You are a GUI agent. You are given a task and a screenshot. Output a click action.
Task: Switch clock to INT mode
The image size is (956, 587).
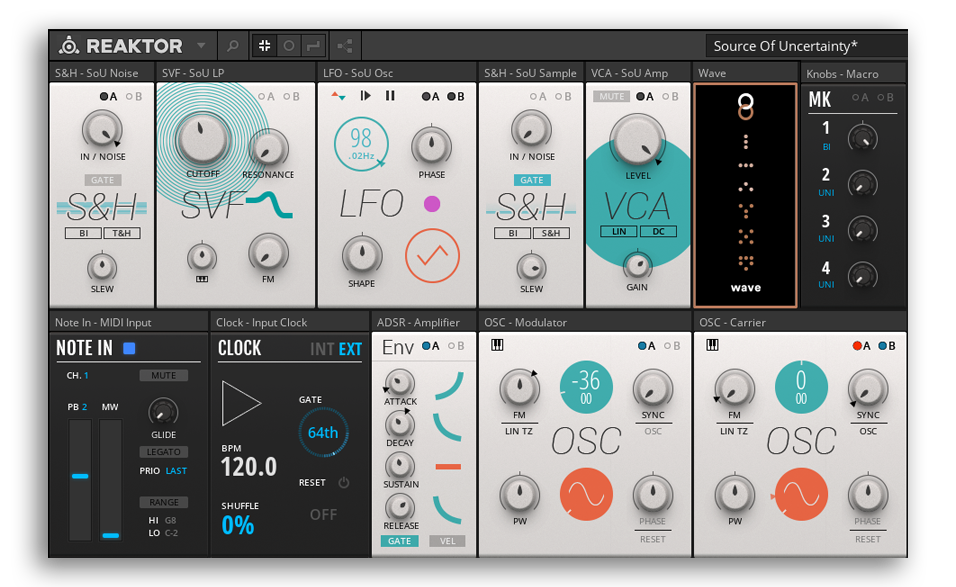pos(322,349)
